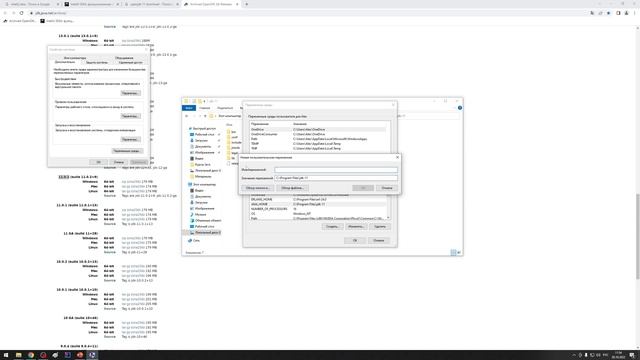Open the Hardware tab in System Properties

coord(124,58)
